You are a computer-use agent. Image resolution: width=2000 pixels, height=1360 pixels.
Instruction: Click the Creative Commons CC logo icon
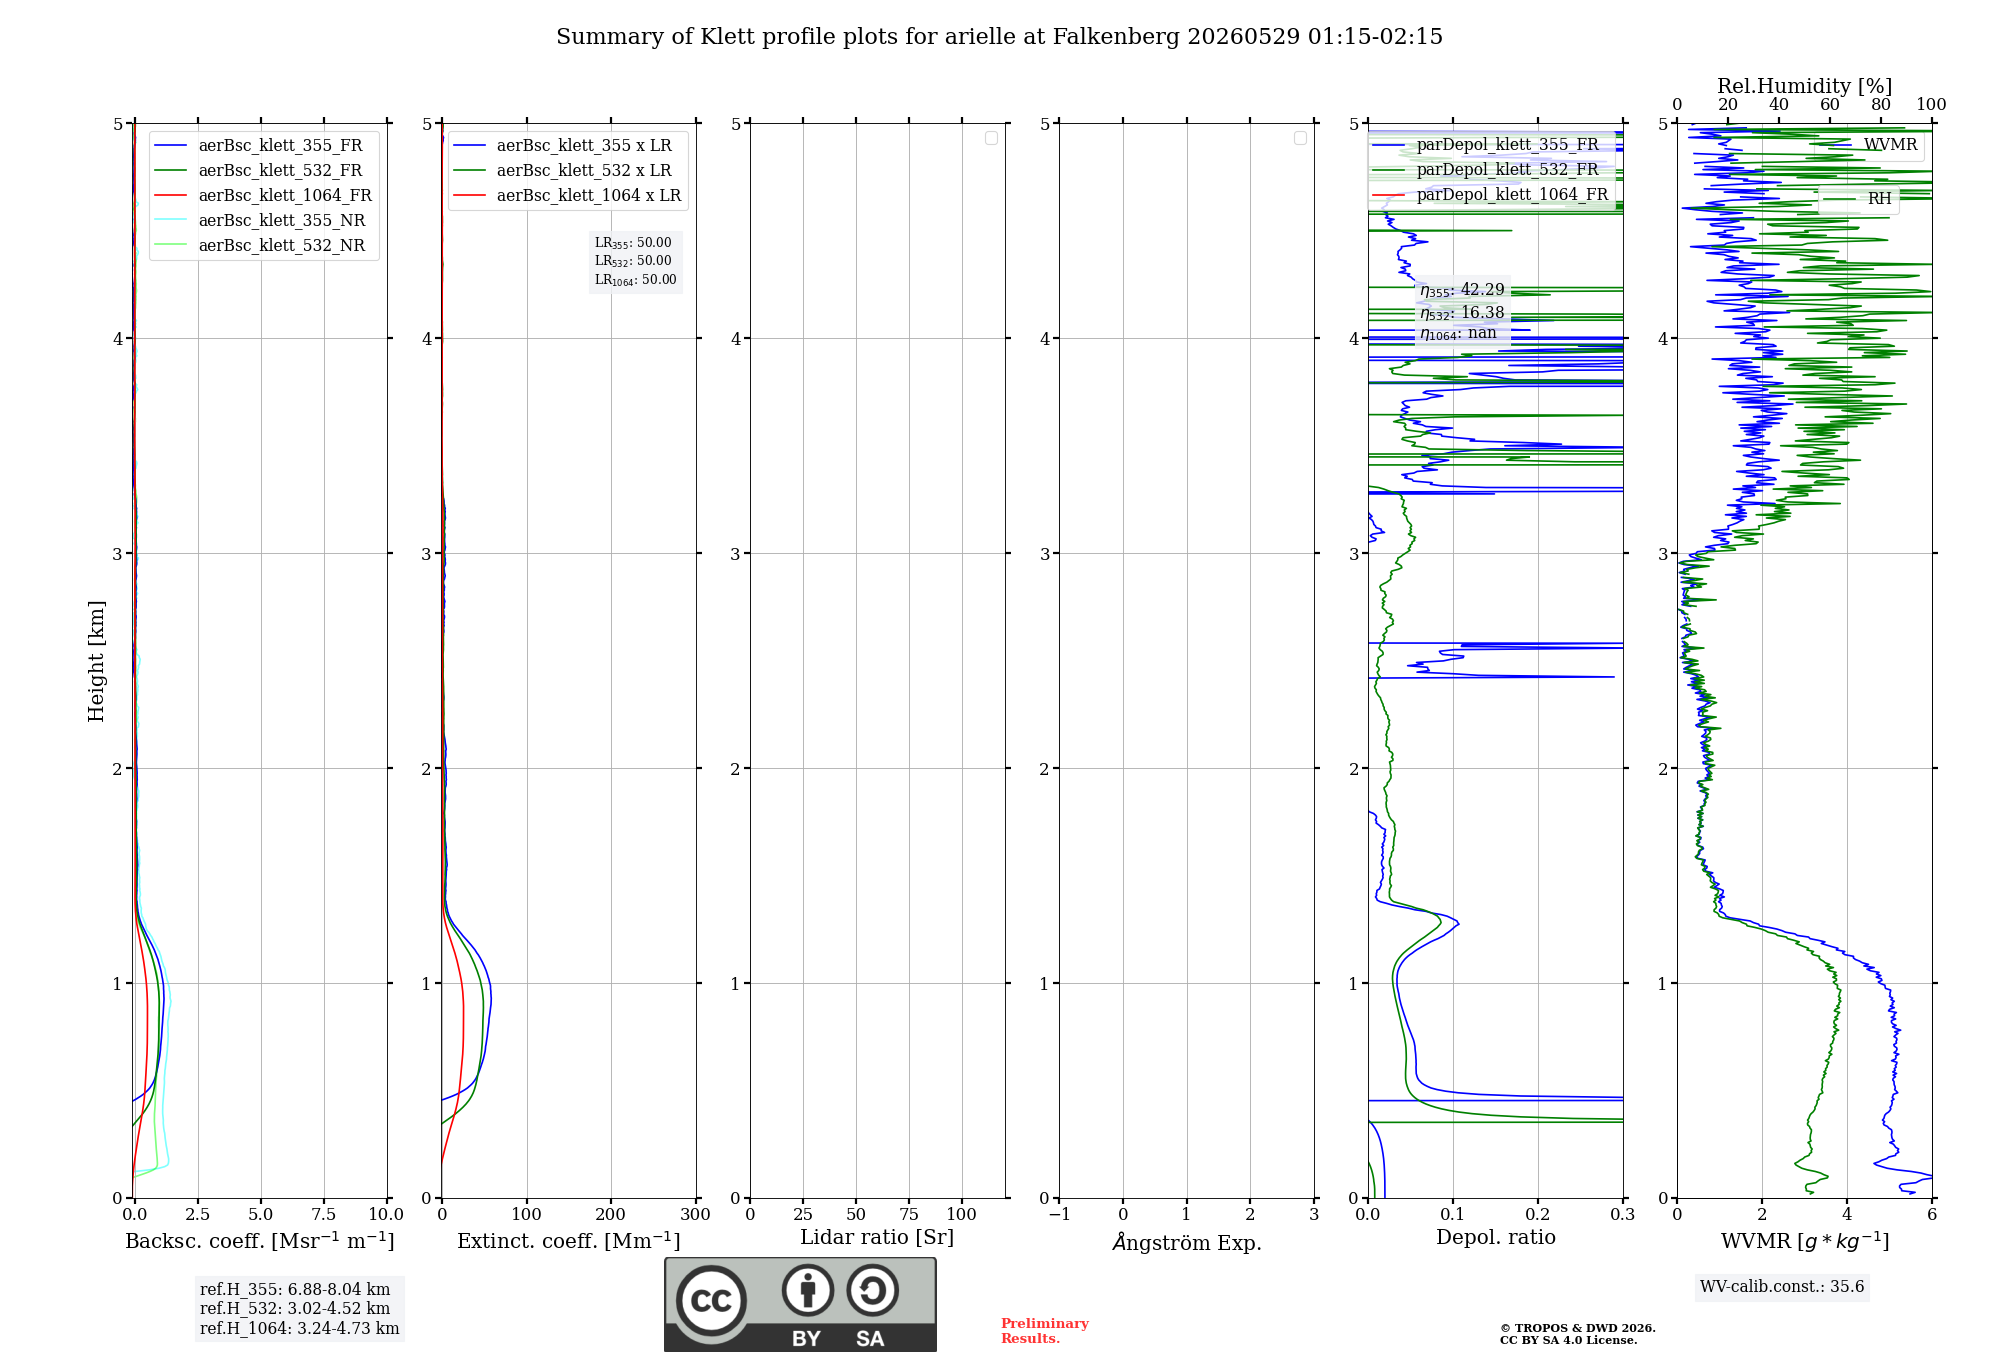coord(711,1301)
